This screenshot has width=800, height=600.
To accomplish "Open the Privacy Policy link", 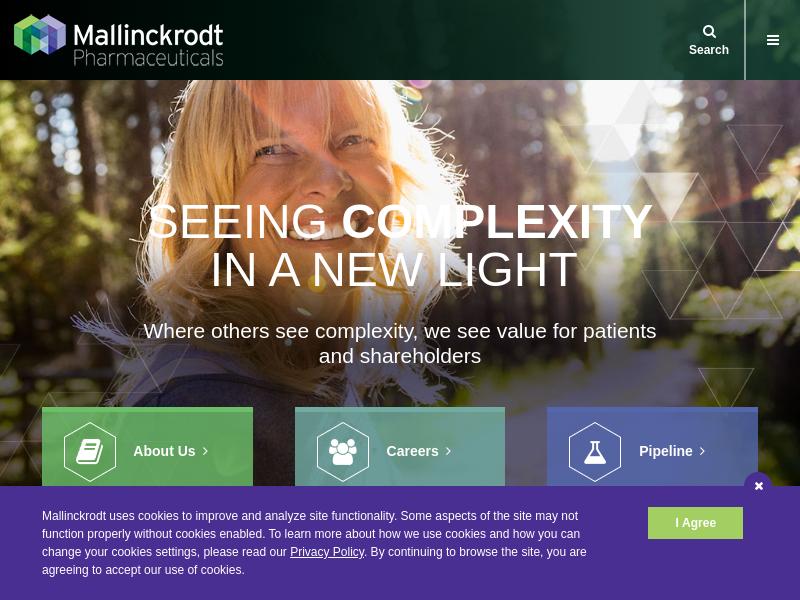I will click(x=327, y=552).
